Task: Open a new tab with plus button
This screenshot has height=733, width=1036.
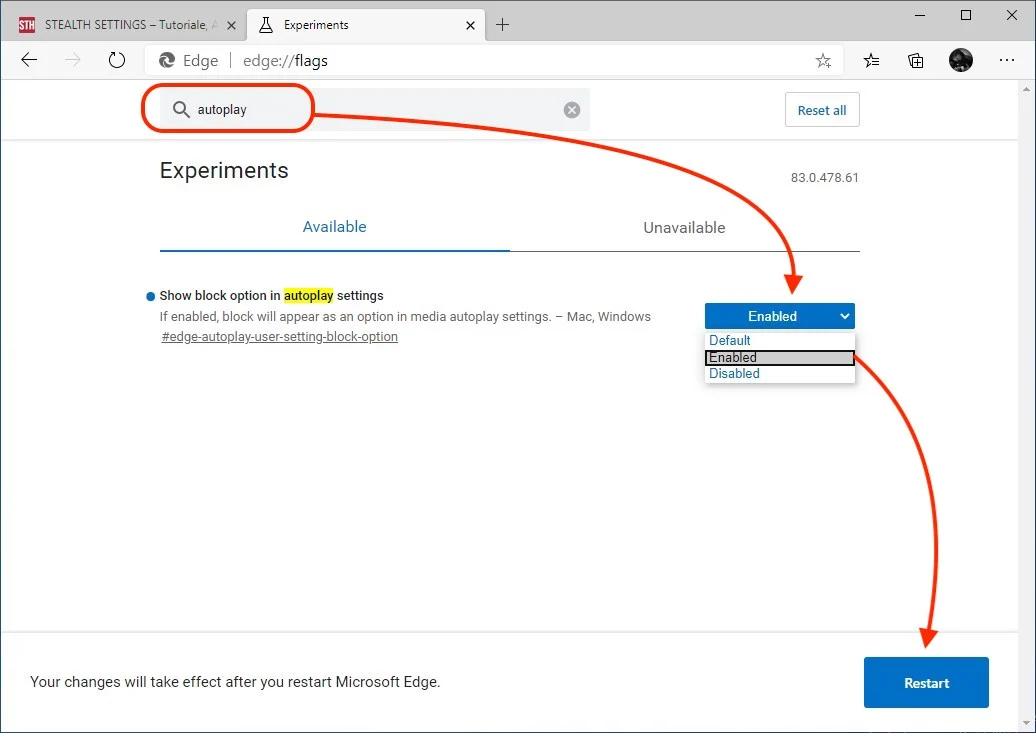Action: tap(503, 24)
